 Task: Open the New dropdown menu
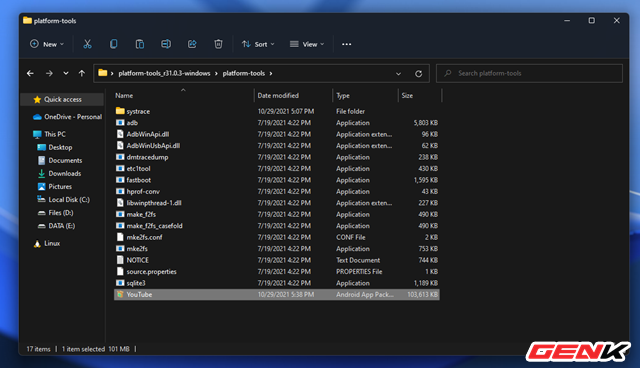point(47,44)
